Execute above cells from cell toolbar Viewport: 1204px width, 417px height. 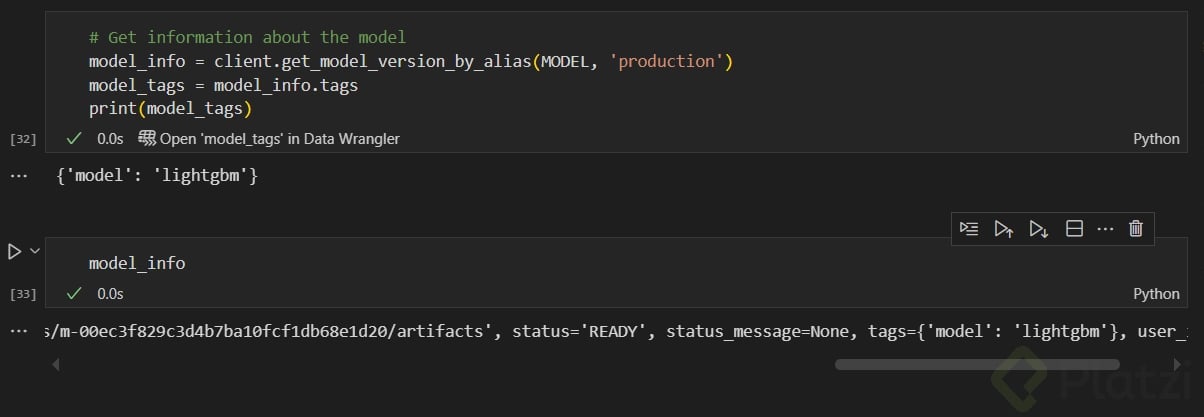pos(1004,229)
